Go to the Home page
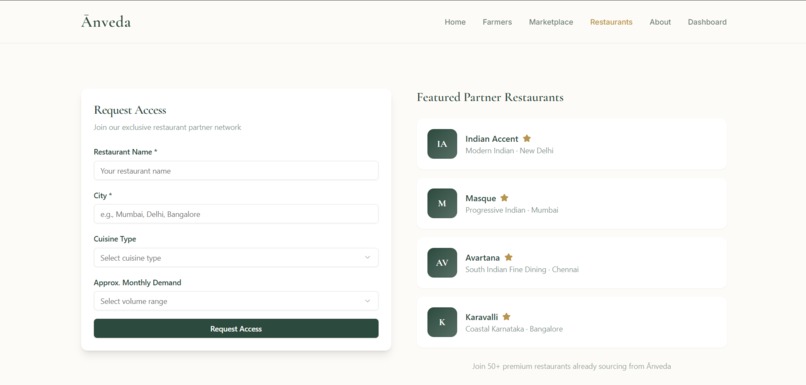Screen dimensions: 806x385 click(x=455, y=22)
